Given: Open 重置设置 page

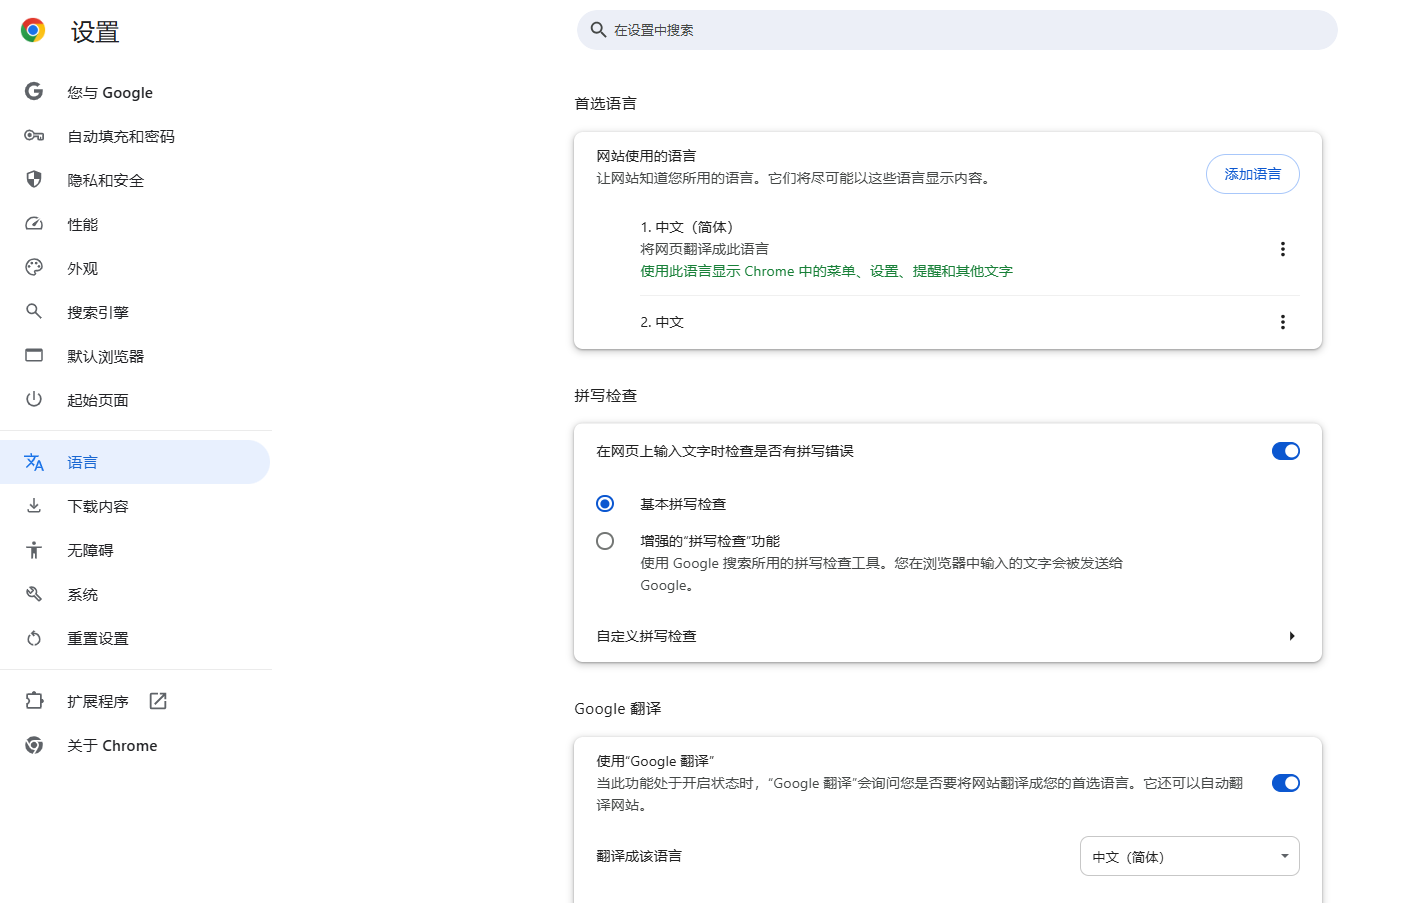Looking at the screenshot, I should [x=135, y=638].
